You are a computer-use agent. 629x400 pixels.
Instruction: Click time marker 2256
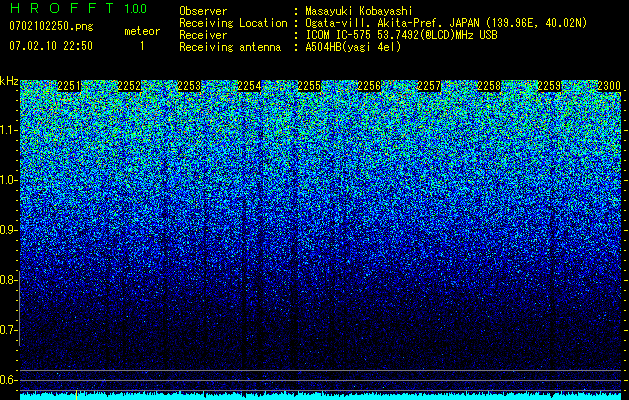point(369,86)
